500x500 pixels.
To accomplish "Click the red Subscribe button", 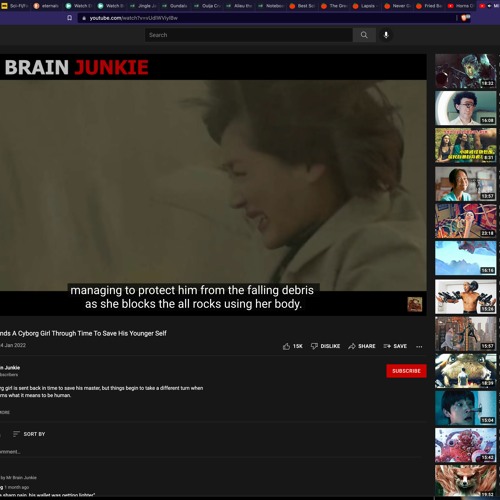I will click(406, 371).
